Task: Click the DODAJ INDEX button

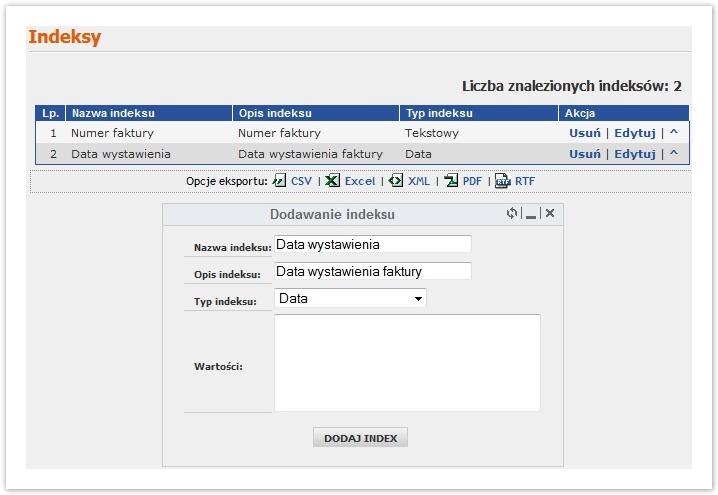Action: point(361,438)
